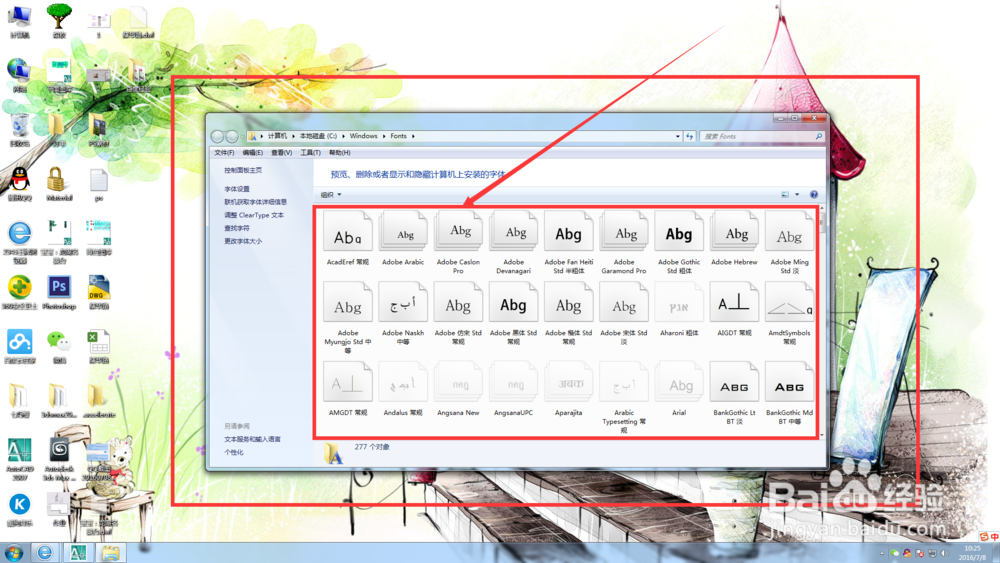Image resolution: width=1000 pixels, height=563 pixels.
Task: Open the Windows Start button
Action: click(x=13, y=552)
